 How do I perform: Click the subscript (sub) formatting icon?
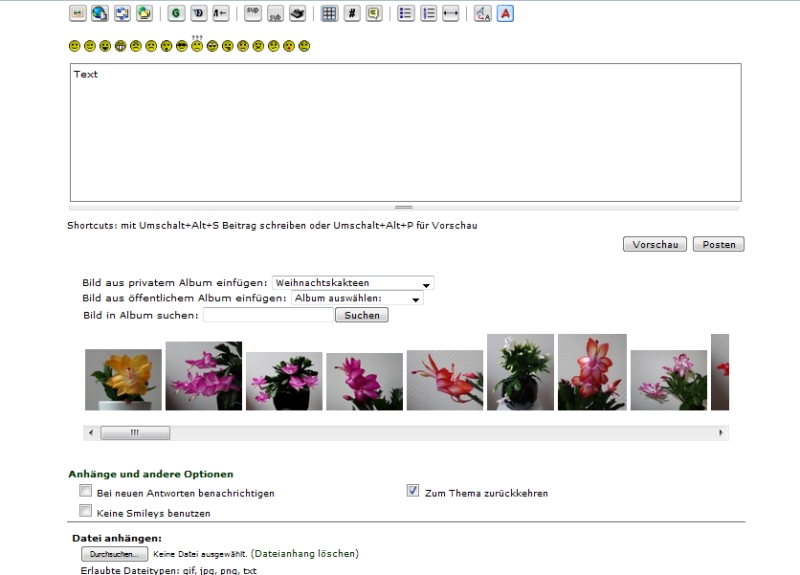[275, 14]
